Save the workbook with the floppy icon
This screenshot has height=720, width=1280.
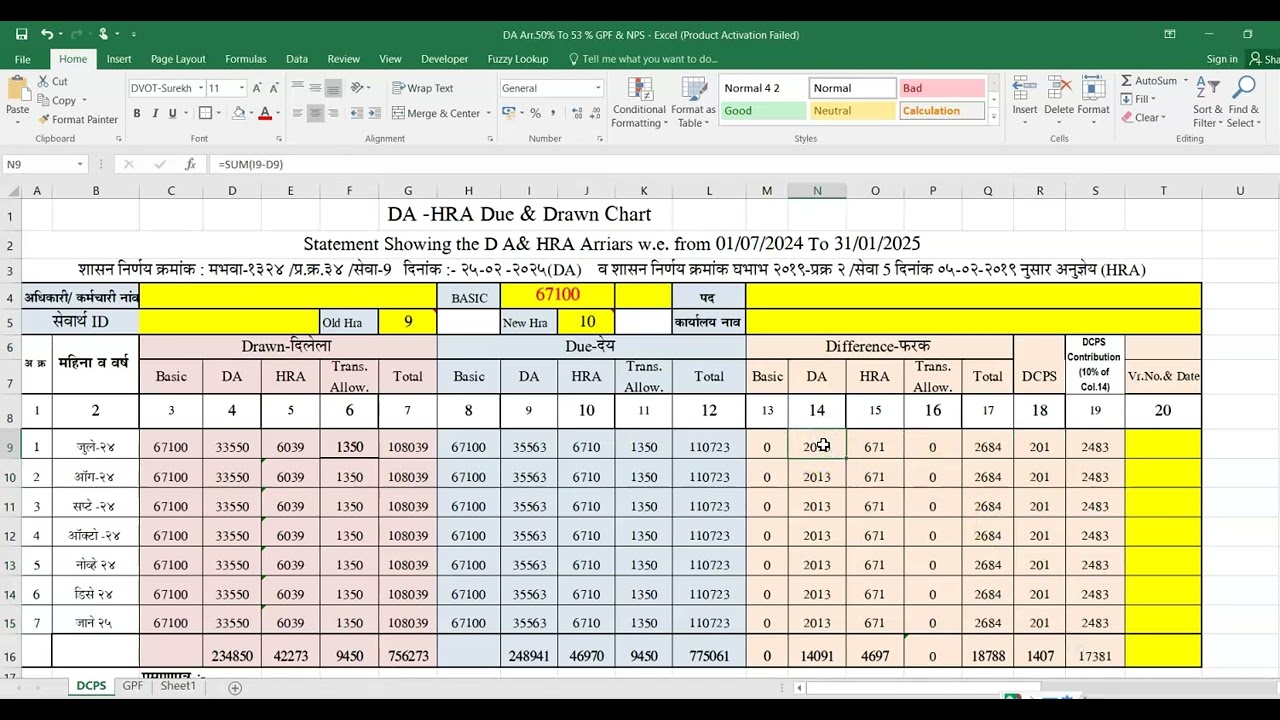pyautogui.click(x=21, y=34)
